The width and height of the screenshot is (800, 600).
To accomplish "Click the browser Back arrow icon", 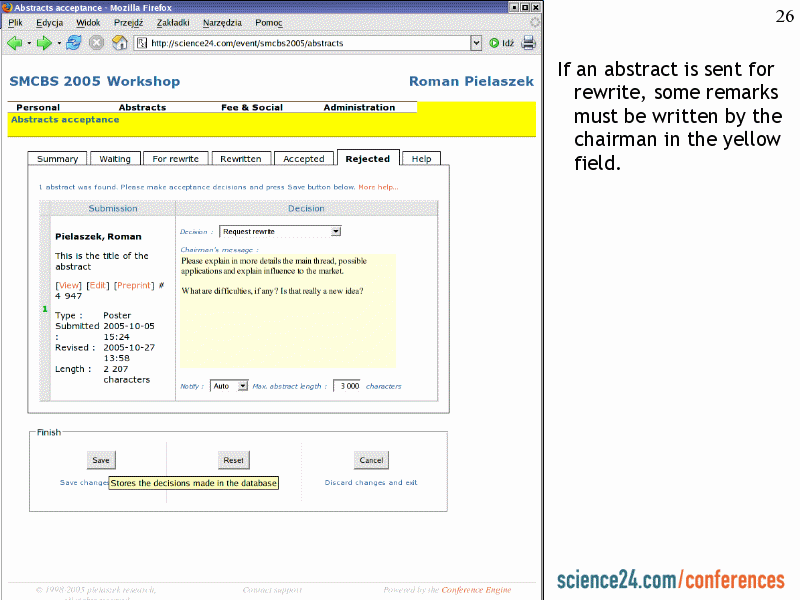I will [13, 43].
